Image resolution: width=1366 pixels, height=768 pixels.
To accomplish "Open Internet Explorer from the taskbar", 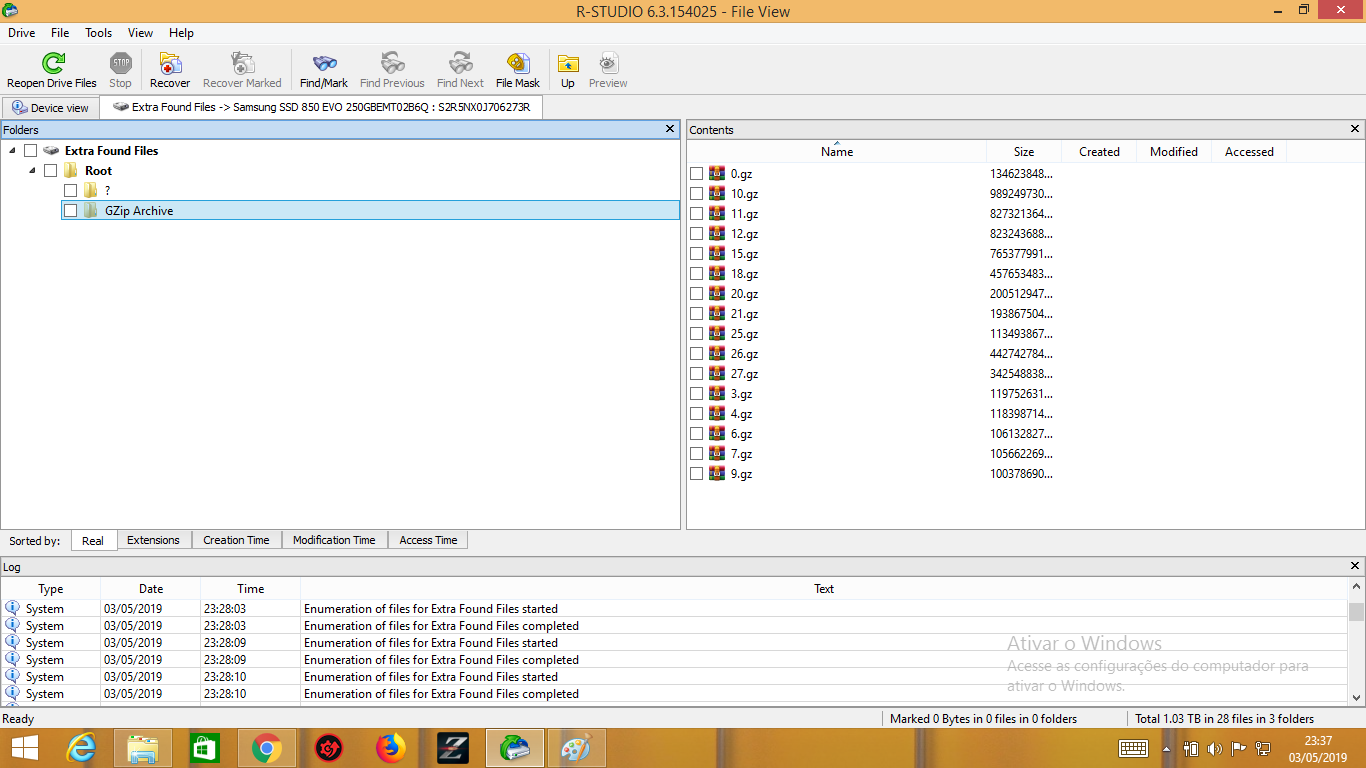I will click(81, 748).
